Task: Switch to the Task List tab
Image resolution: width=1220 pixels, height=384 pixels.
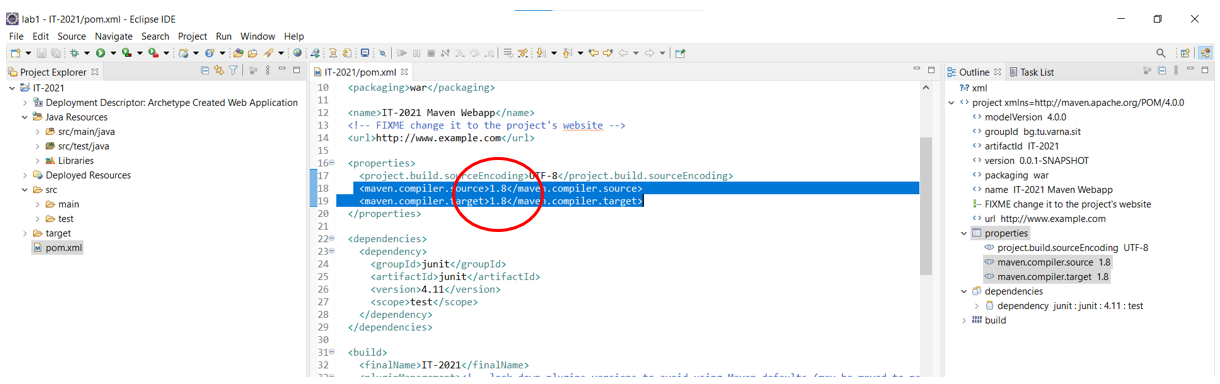Action: click(x=1031, y=72)
